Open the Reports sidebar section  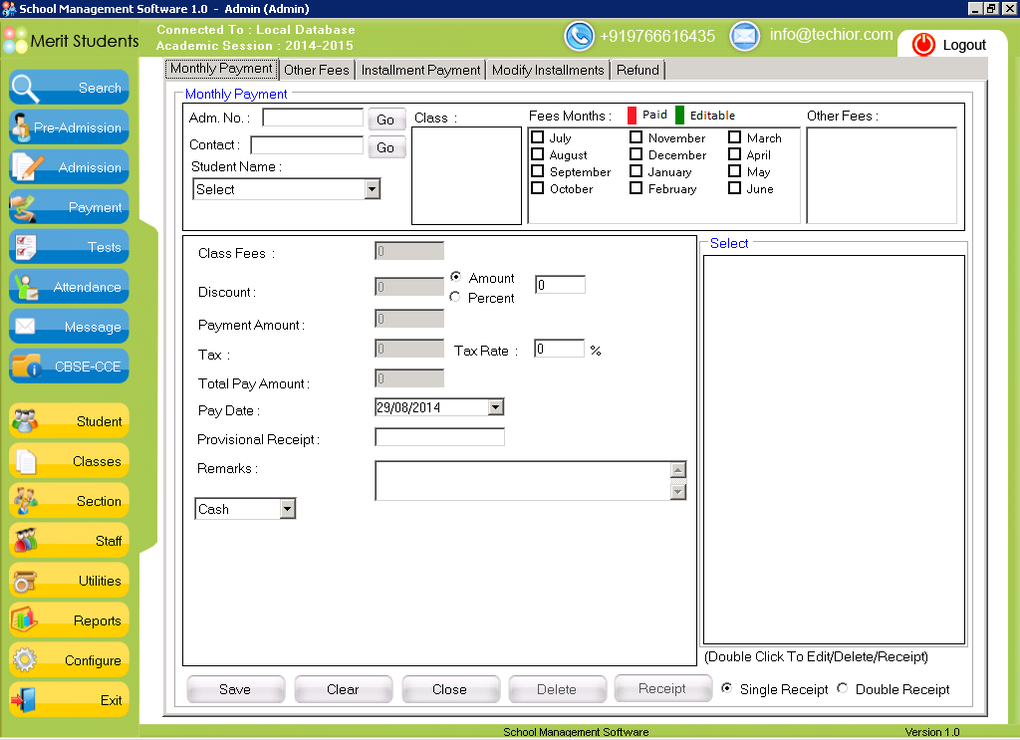[x=69, y=620]
